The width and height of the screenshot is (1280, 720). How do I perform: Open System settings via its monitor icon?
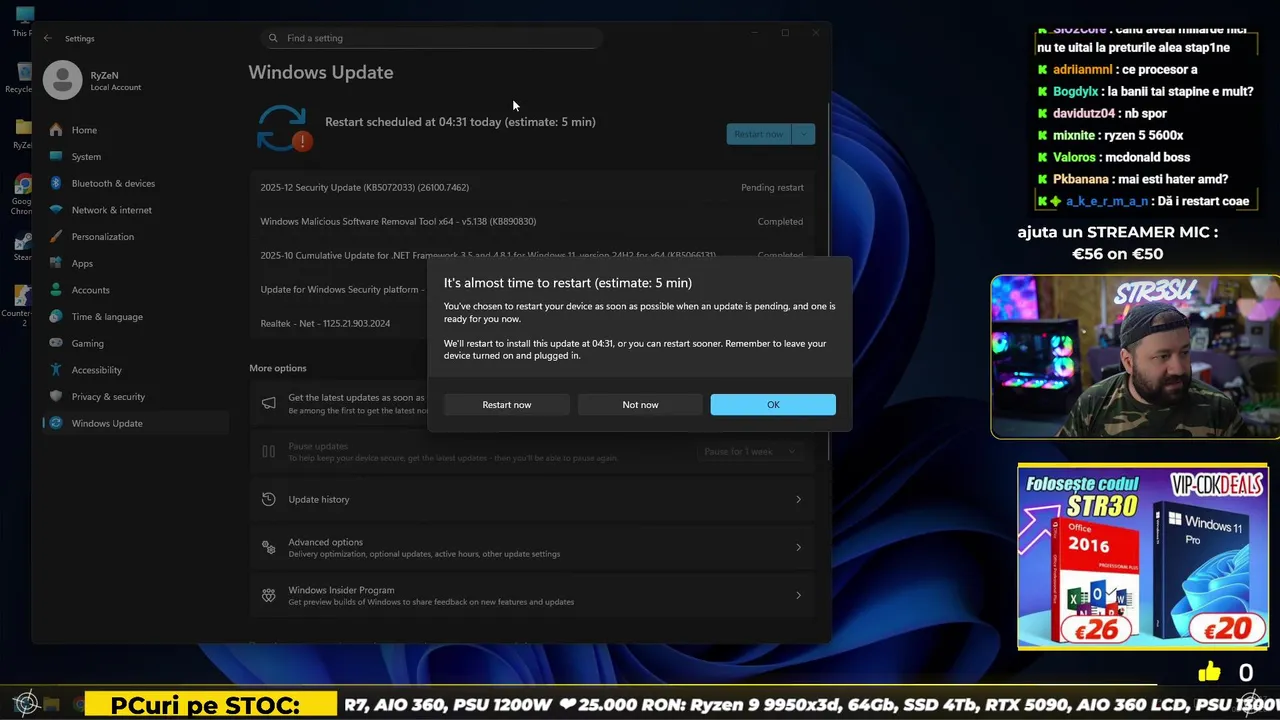click(x=56, y=156)
